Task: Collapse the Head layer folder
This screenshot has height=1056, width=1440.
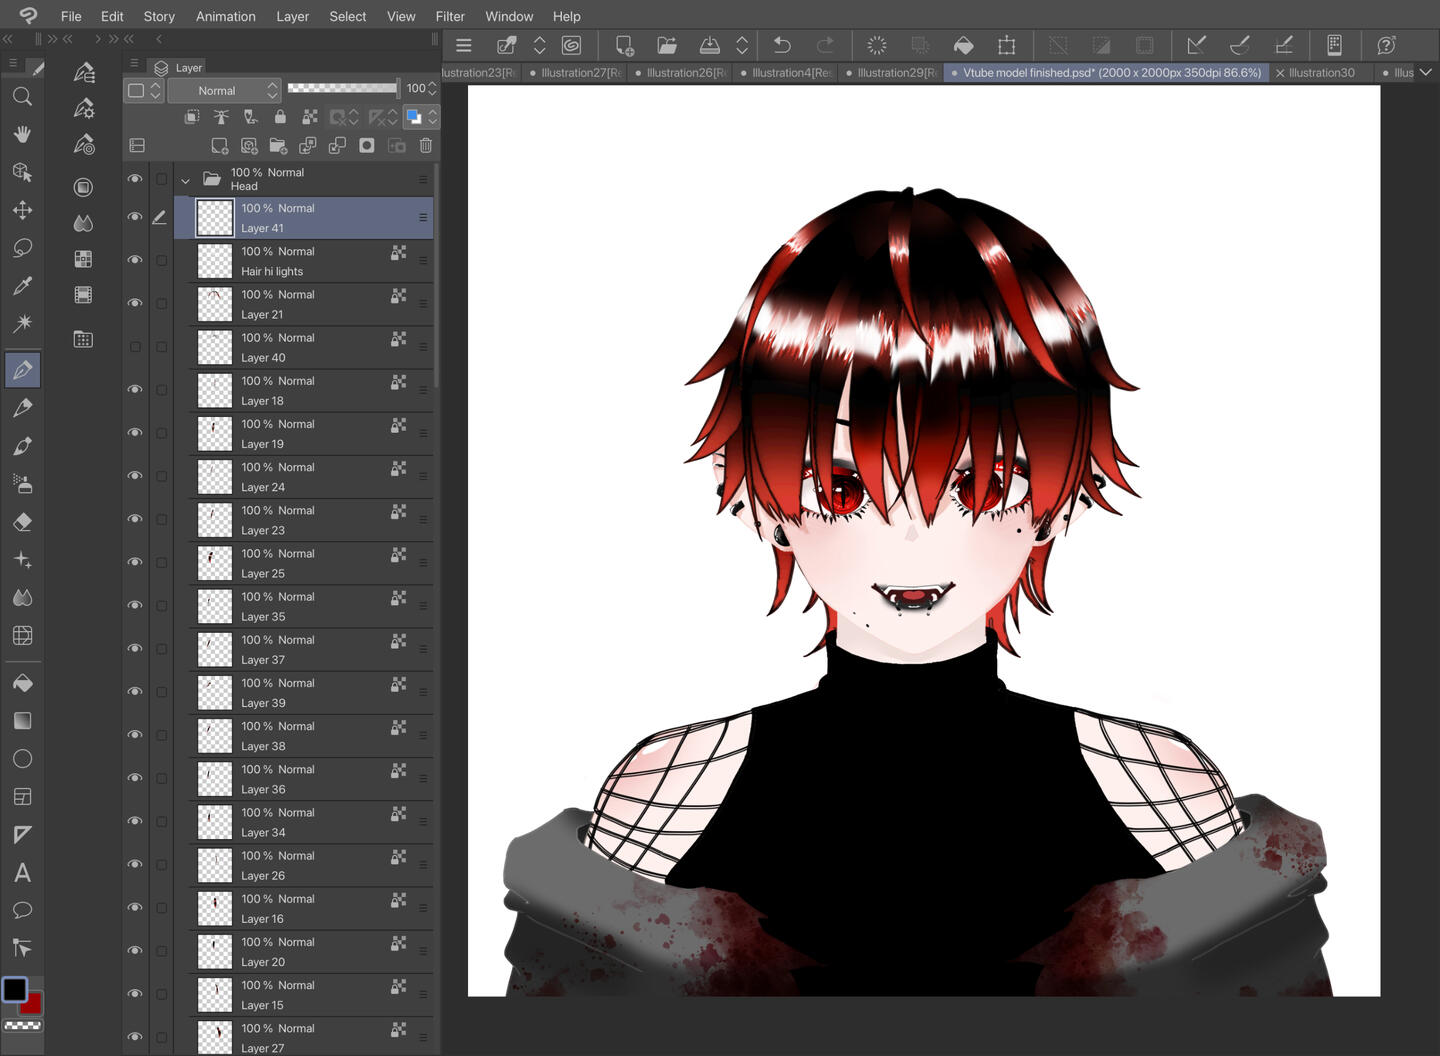Action: [185, 181]
